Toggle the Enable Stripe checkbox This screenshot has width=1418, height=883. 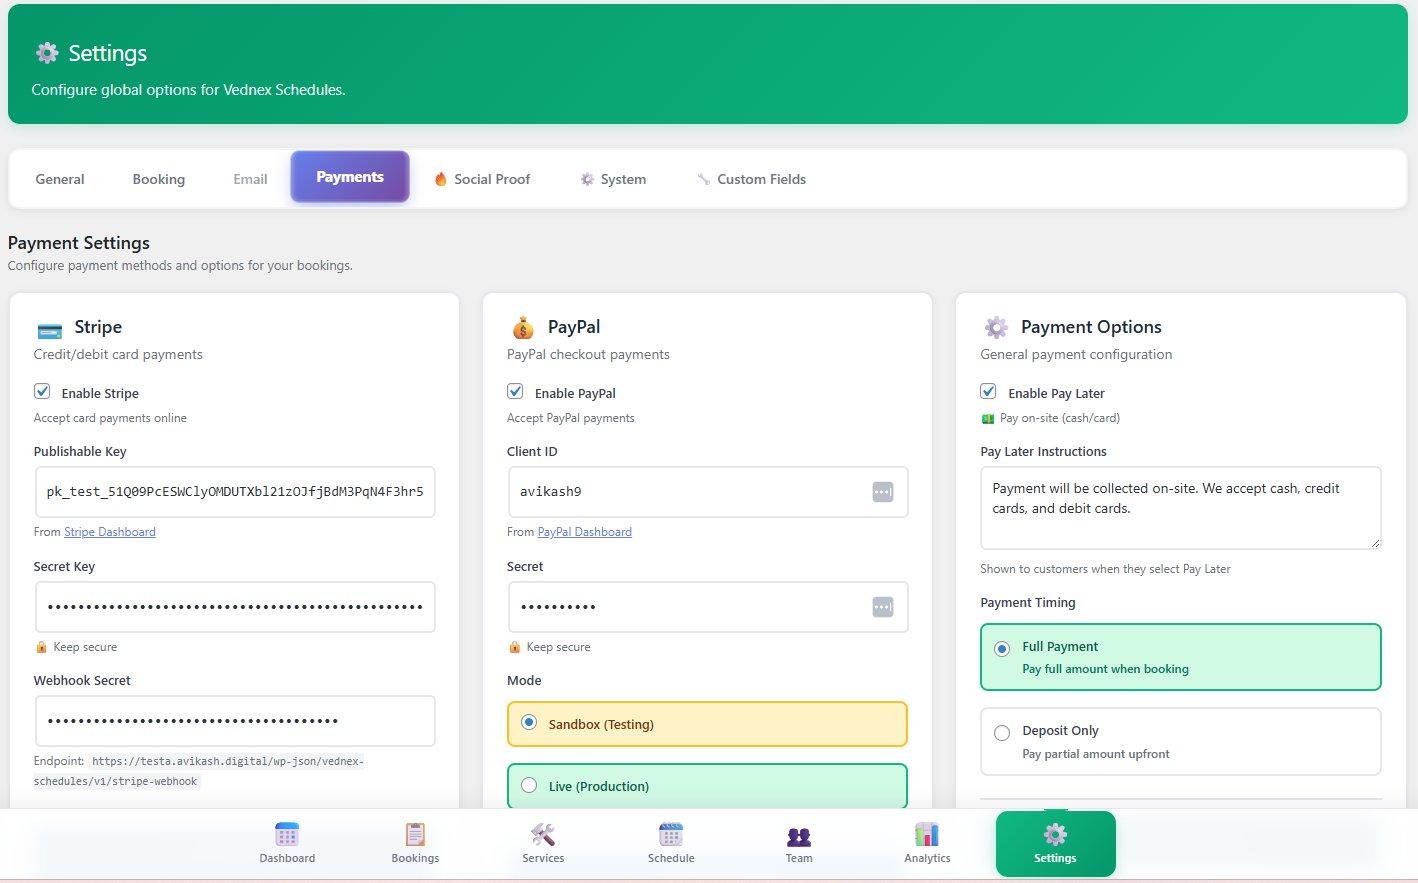click(42, 392)
